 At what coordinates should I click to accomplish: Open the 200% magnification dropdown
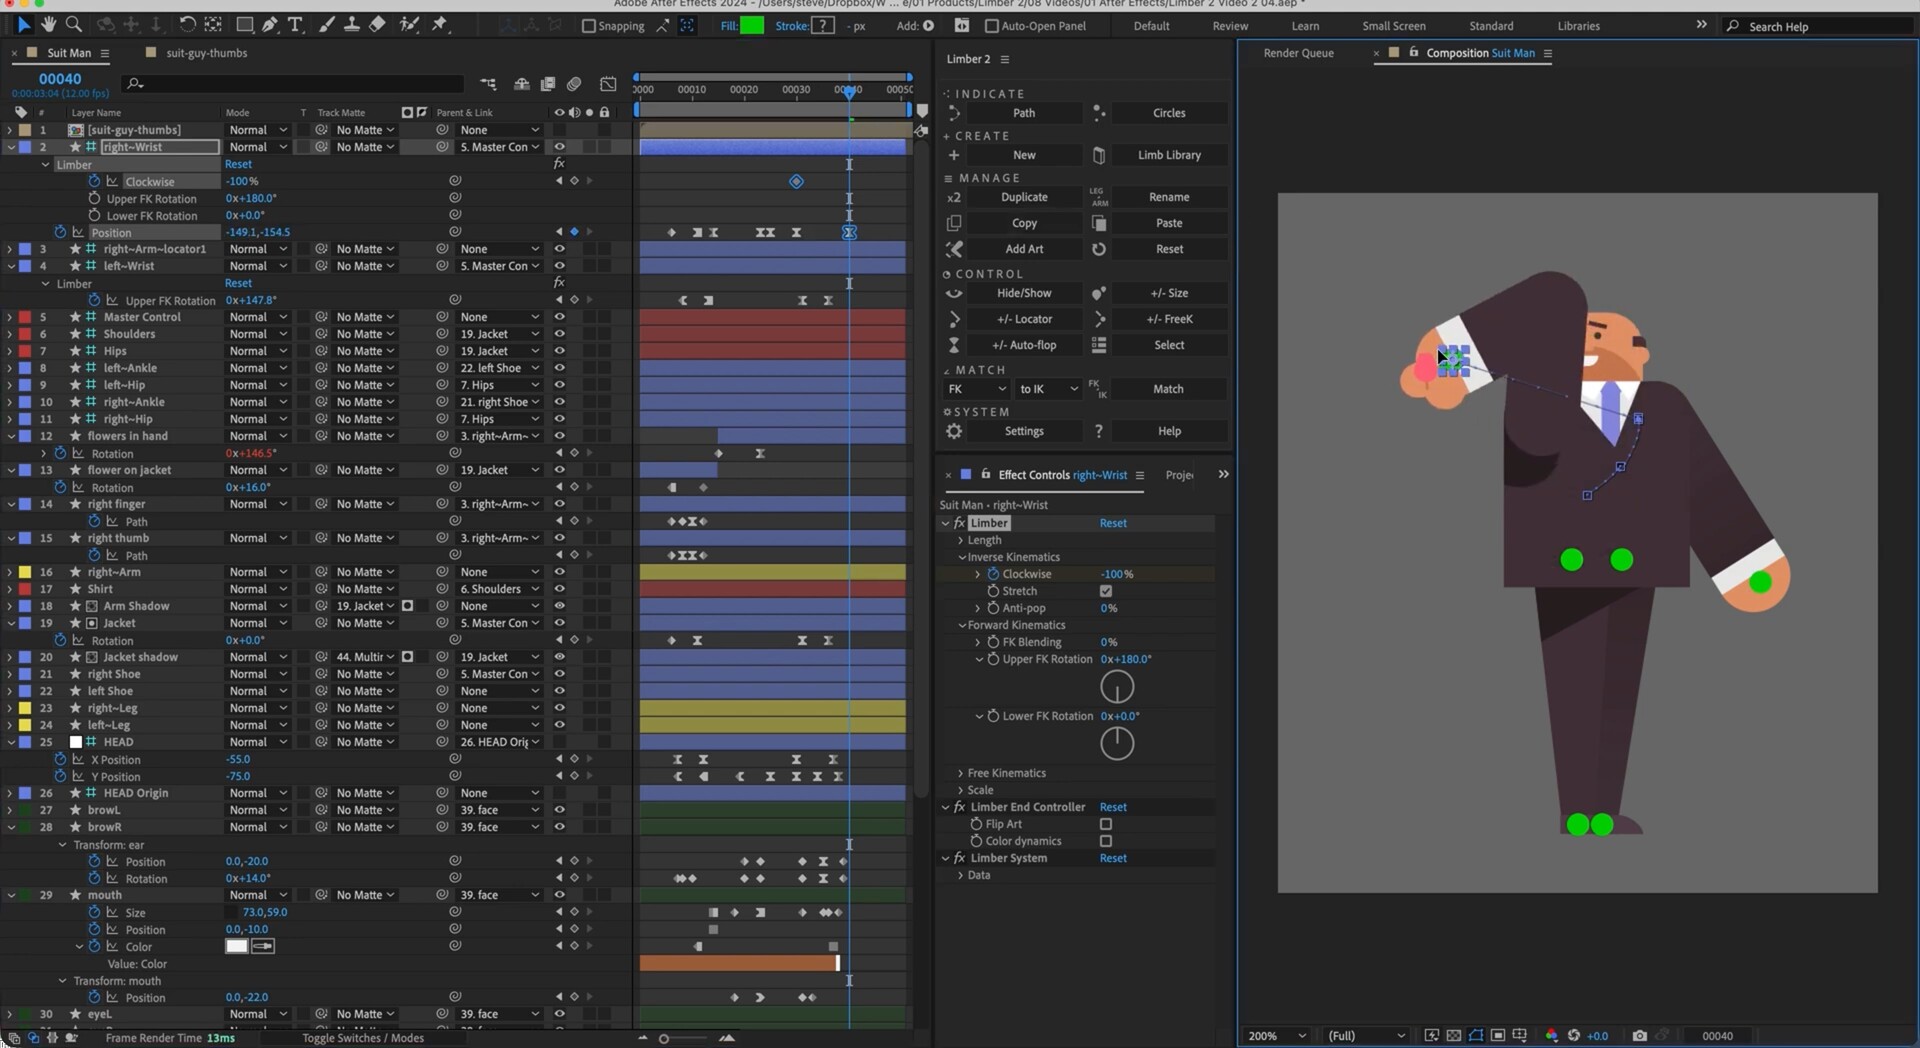(1276, 1035)
